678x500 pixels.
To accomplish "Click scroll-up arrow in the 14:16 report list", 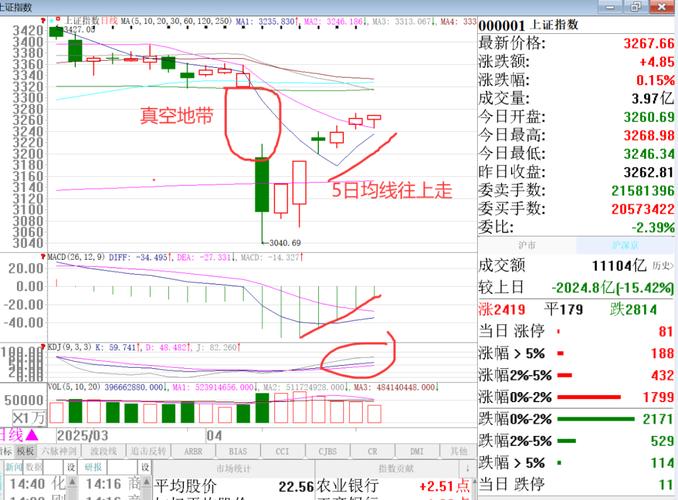I will (x=147, y=481).
